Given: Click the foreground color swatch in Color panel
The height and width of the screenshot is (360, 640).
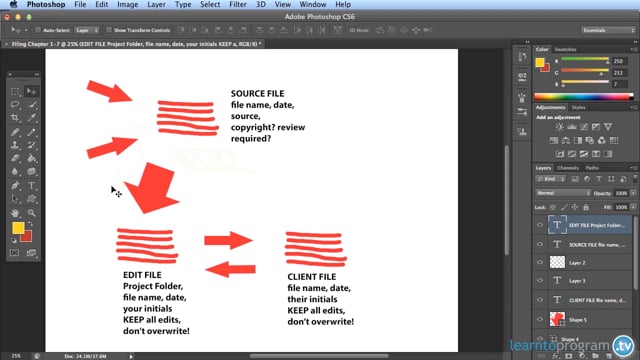Looking at the screenshot, I should point(540,62).
